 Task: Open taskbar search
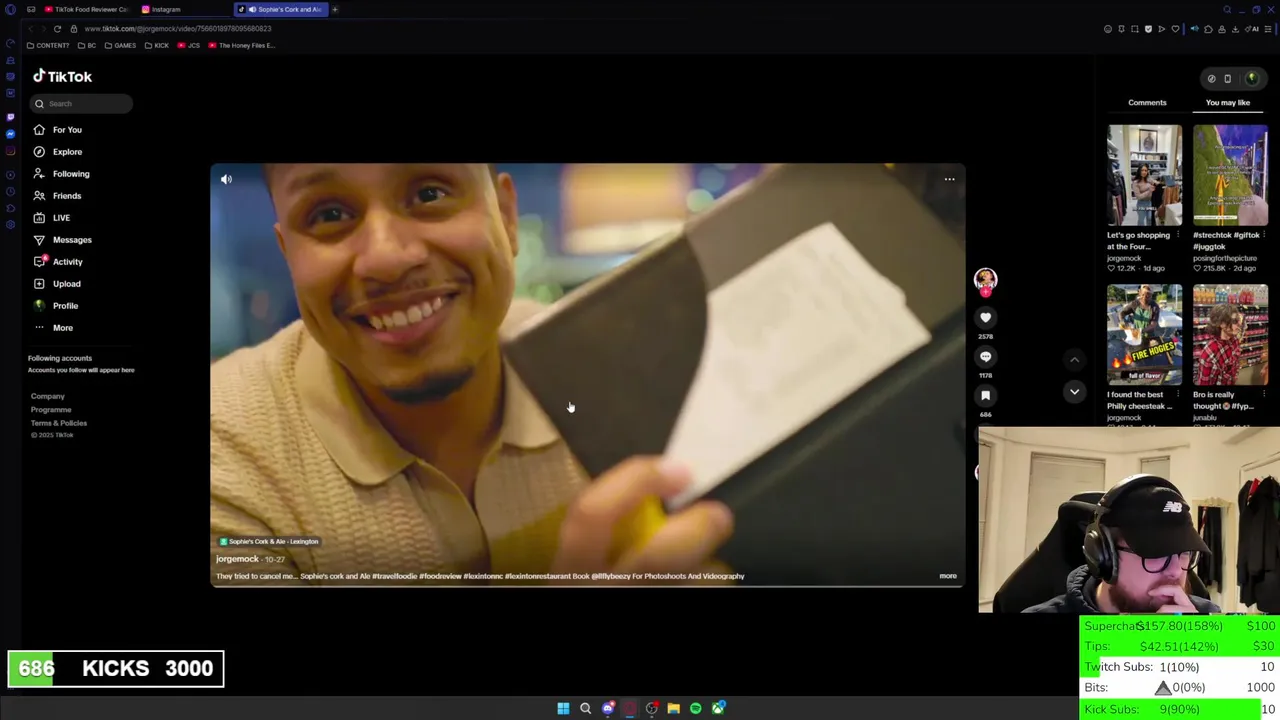point(585,708)
